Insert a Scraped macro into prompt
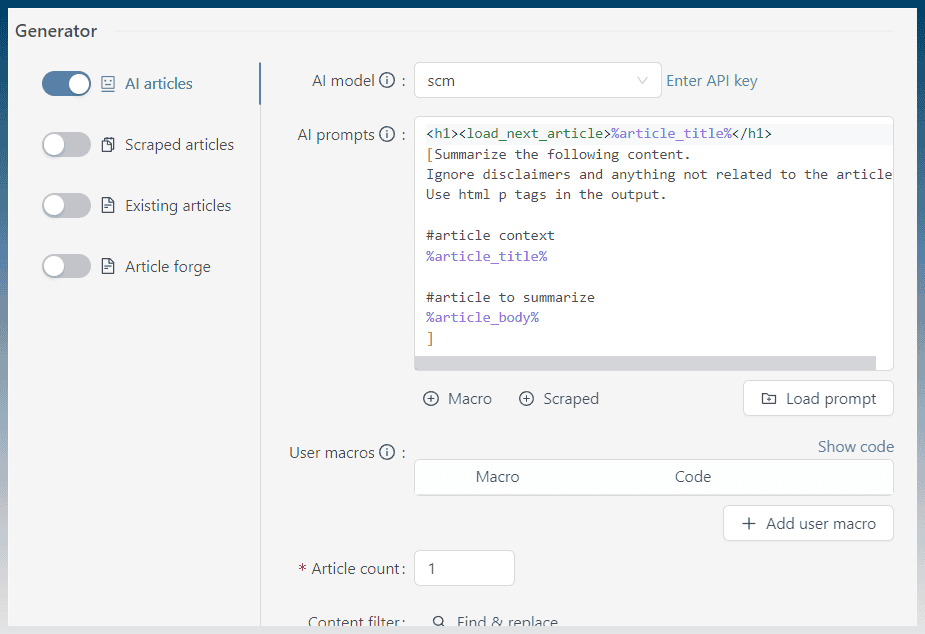The height and width of the screenshot is (634, 925). pos(559,399)
